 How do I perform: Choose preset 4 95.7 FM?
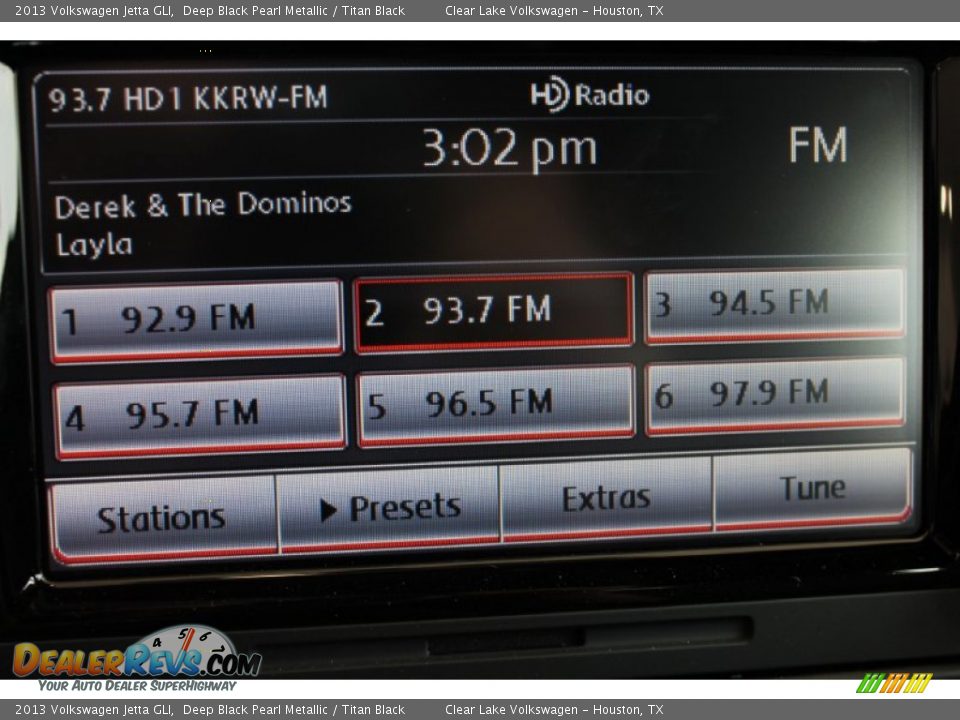coord(199,416)
